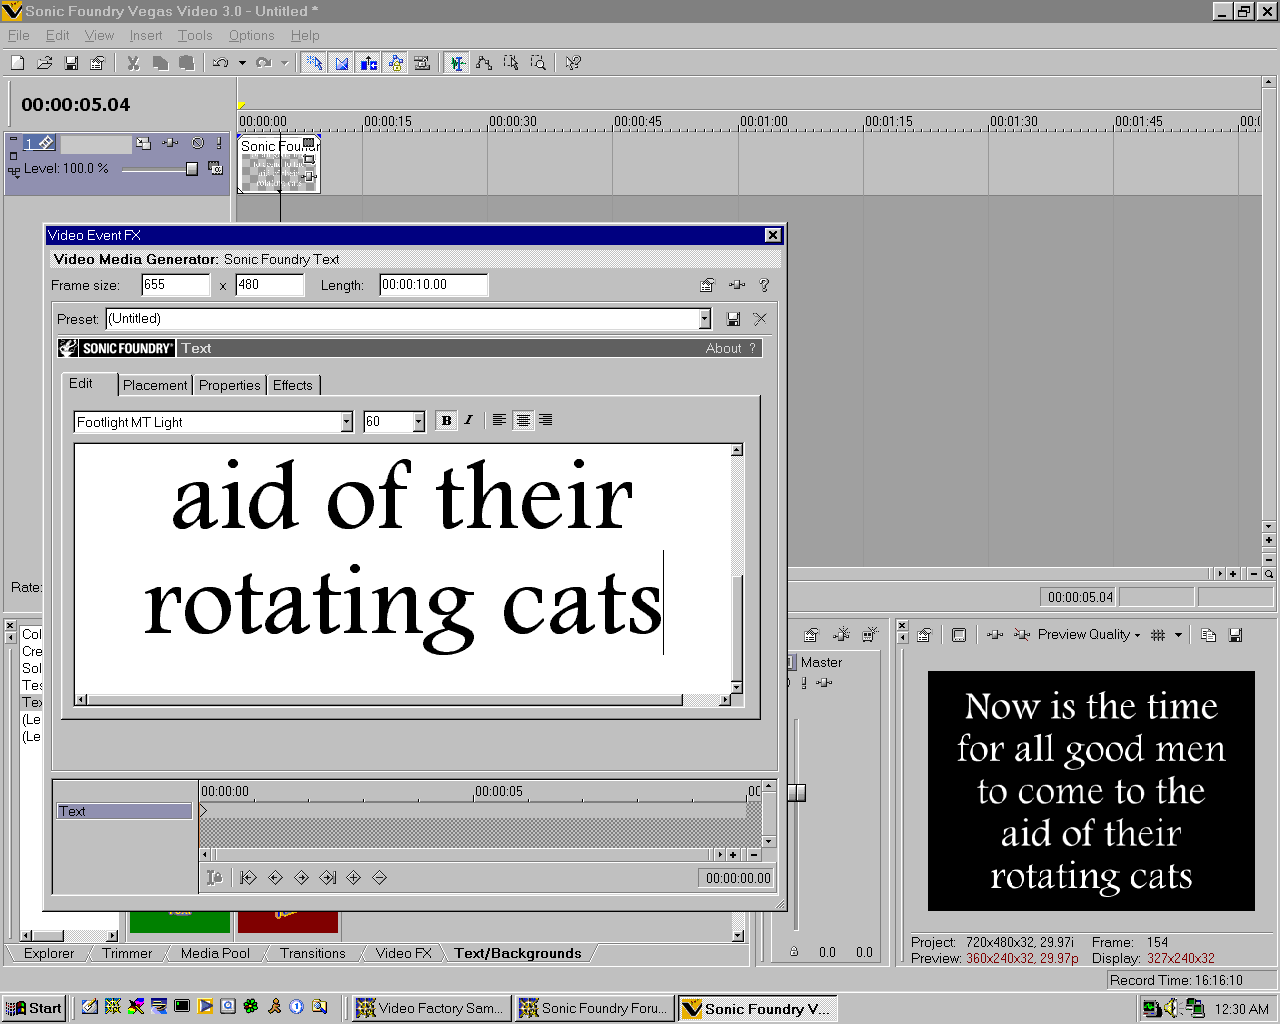This screenshot has width=1280, height=1024.
Task: Align text left in text editor
Action: click(499, 421)
